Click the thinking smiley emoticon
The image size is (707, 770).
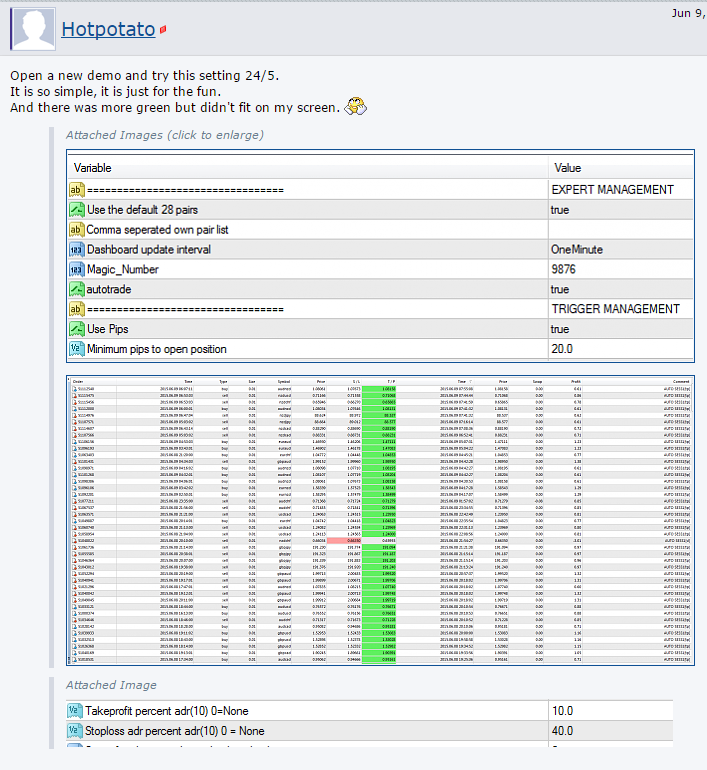pos(355,107)
